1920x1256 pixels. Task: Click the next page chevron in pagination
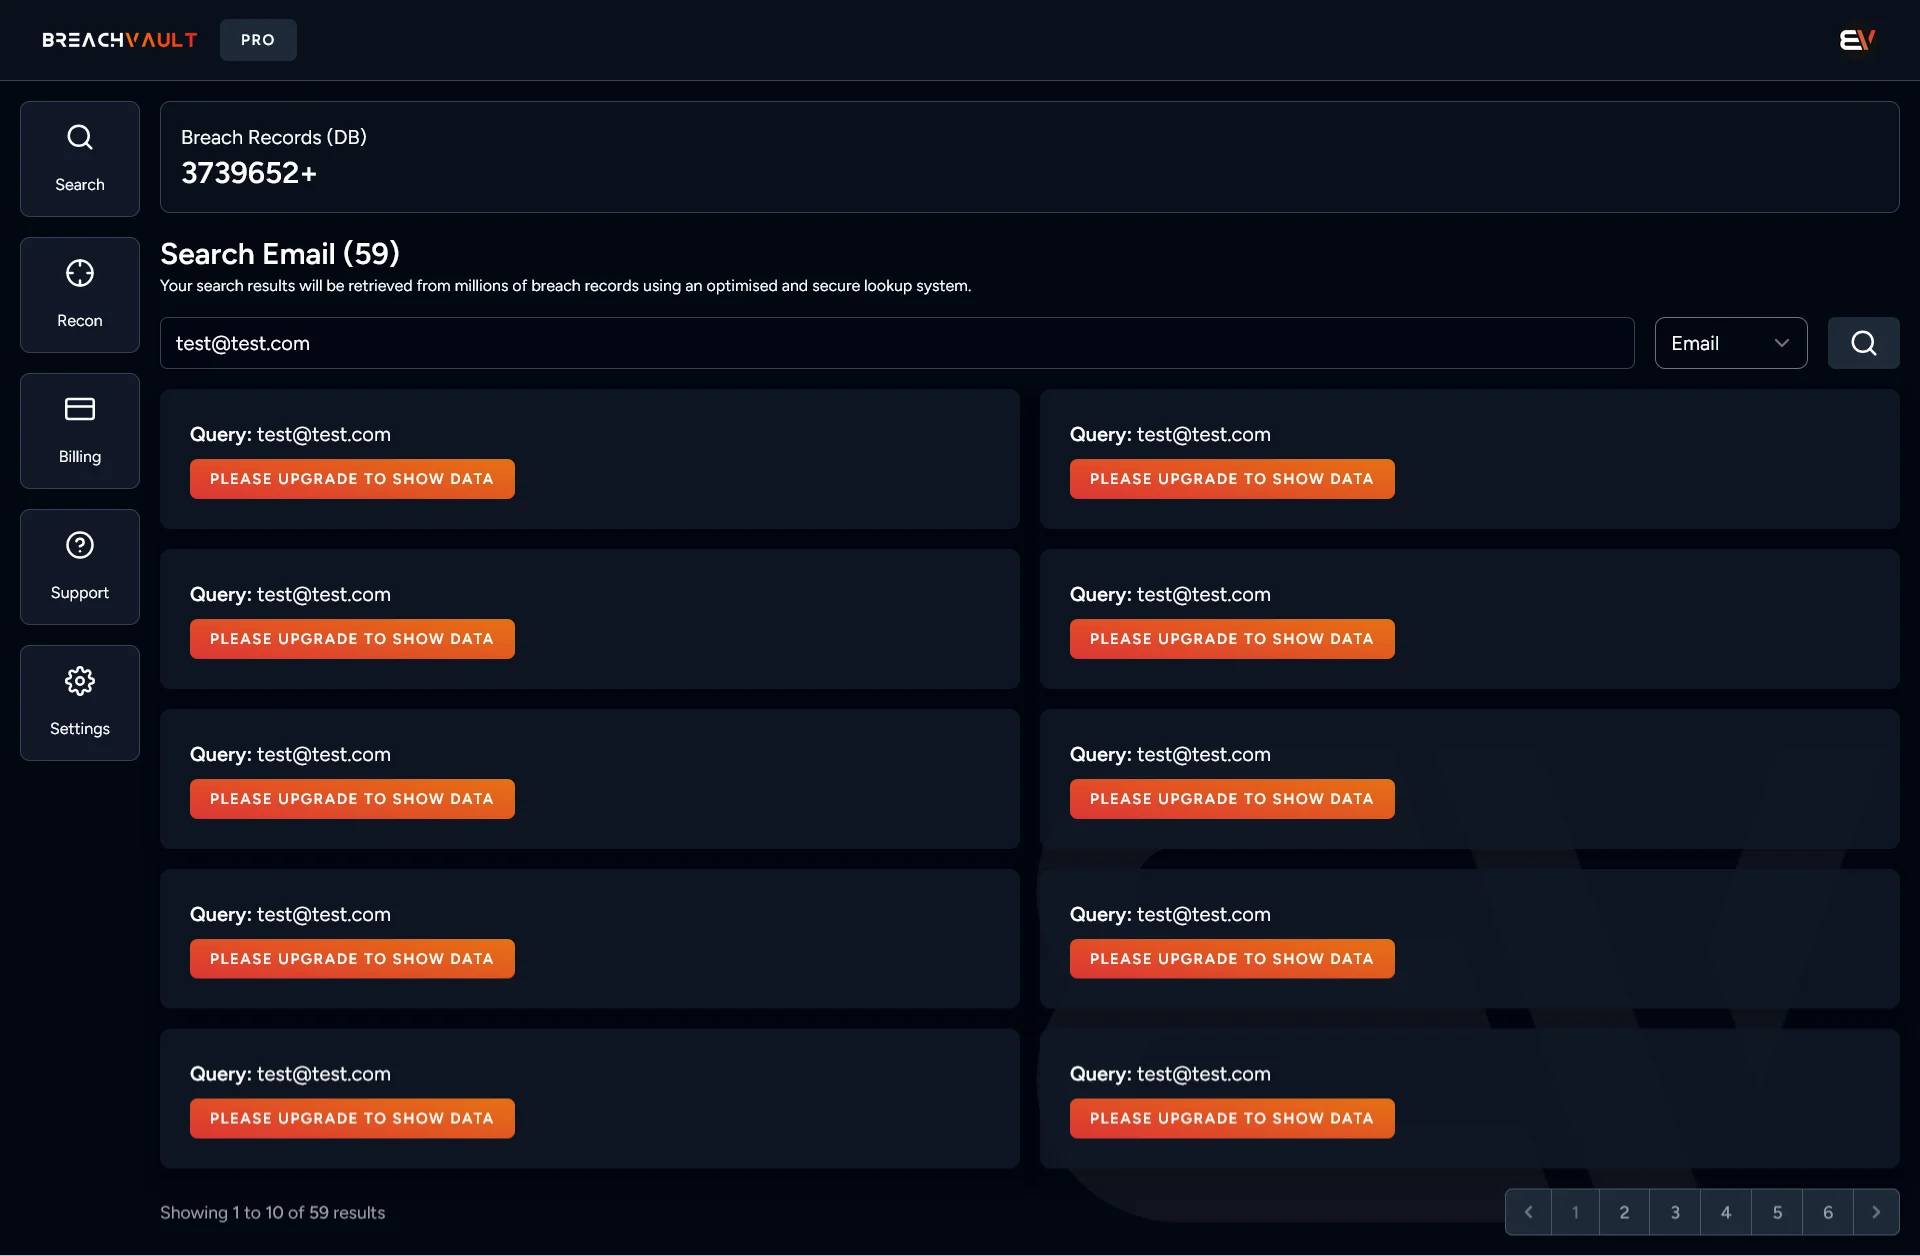click(1877, 1211)
